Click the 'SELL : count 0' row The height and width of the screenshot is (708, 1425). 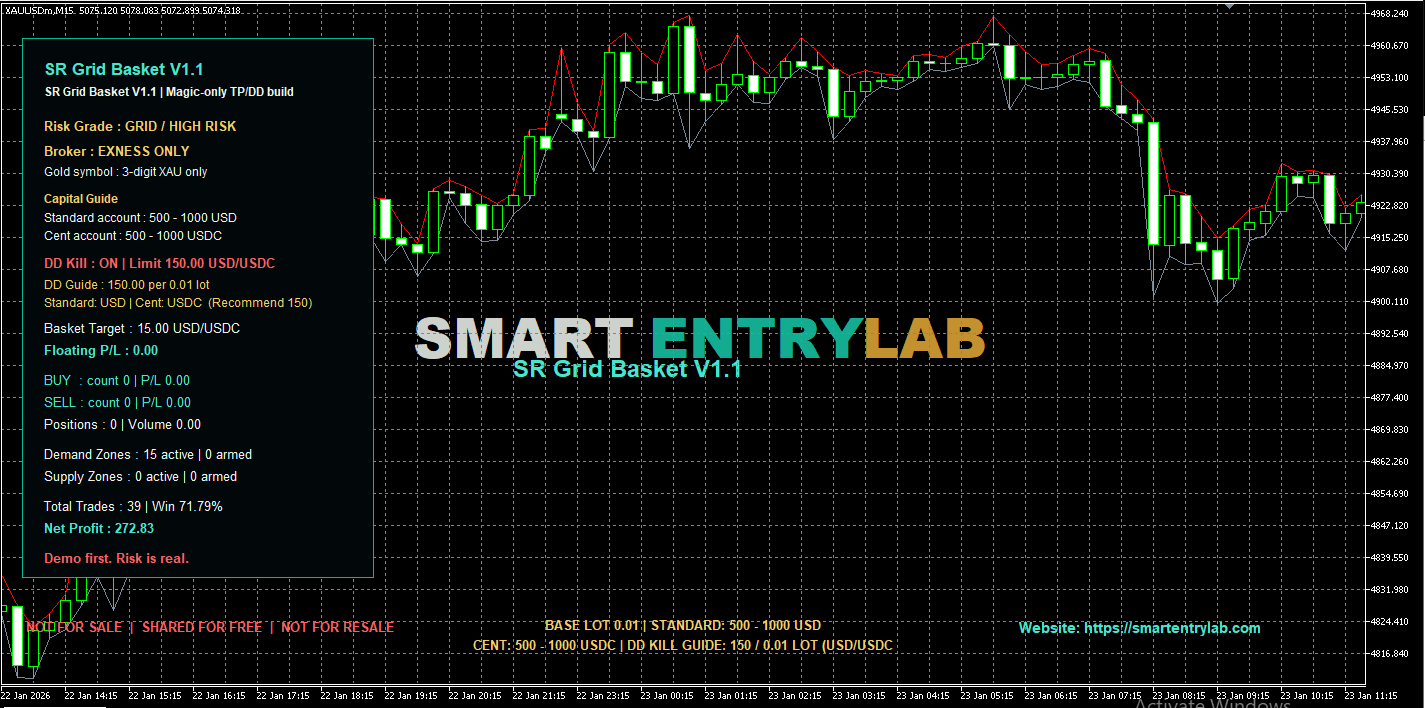coord(117,403)
